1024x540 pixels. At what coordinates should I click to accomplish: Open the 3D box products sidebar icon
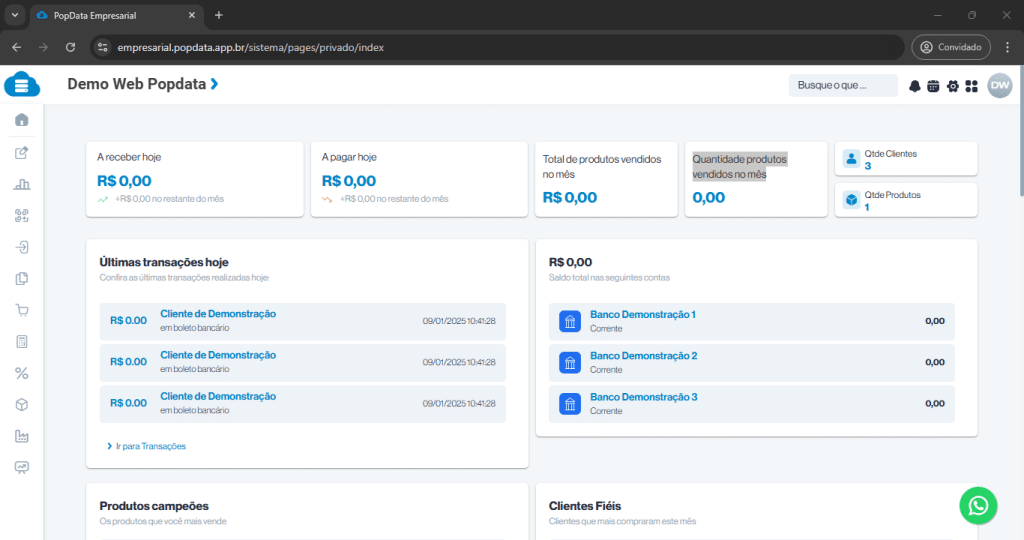point(21,405)
